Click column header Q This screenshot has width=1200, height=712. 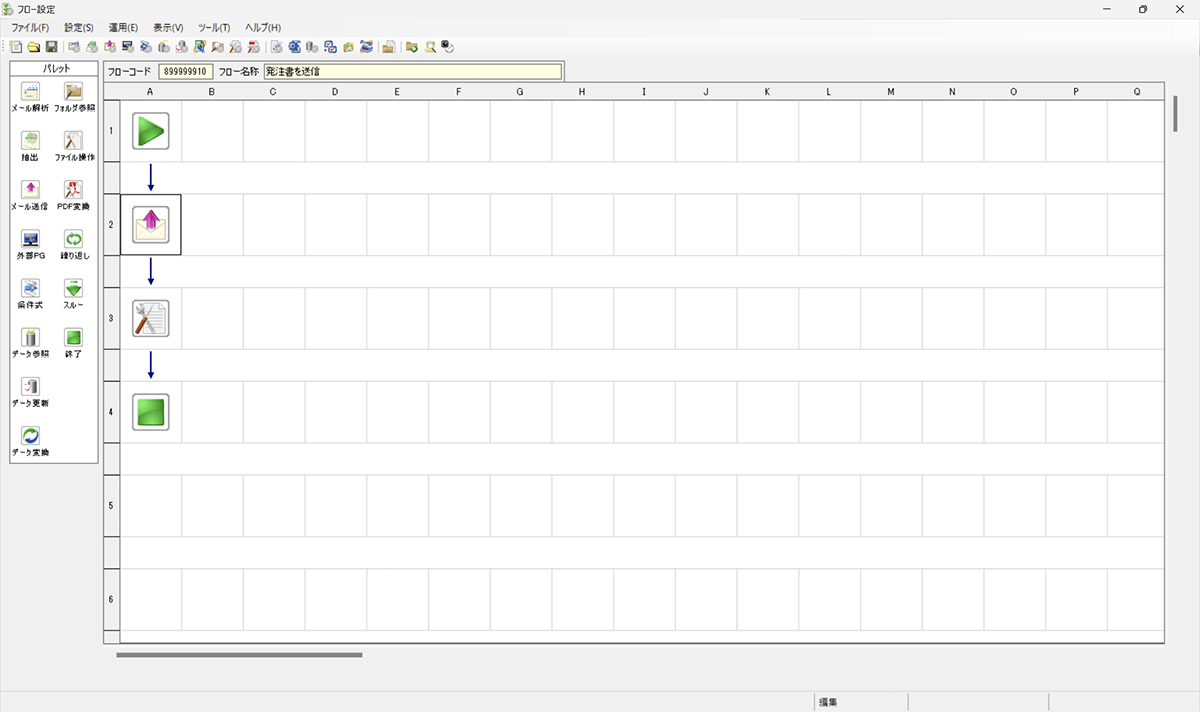point(1136,91)
